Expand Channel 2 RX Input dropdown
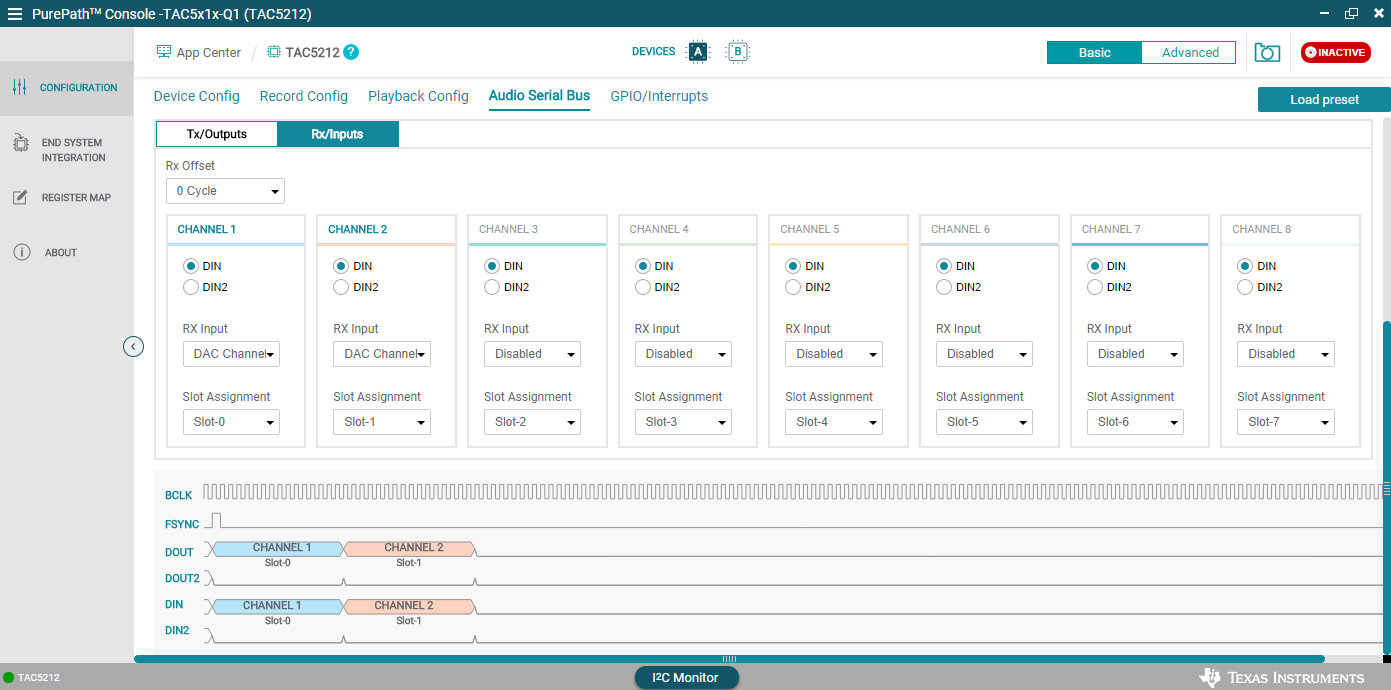This screenshot has width=1391, height=690. tap(381, 354)
